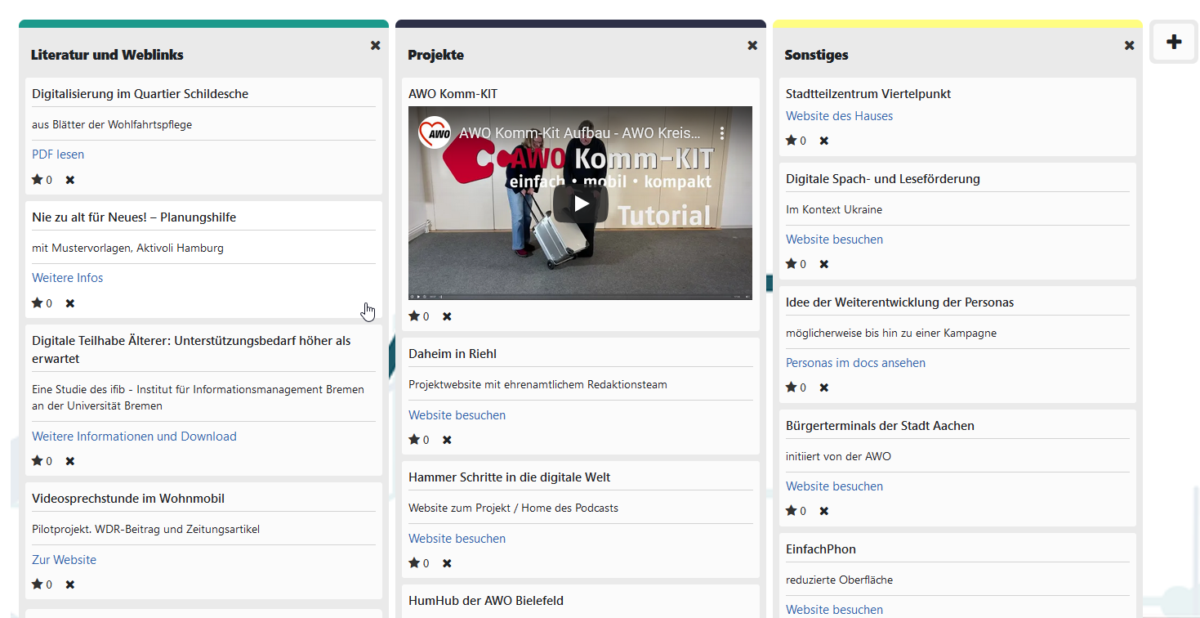
Task: Select the Projekte column title
Action: [436, 55]
